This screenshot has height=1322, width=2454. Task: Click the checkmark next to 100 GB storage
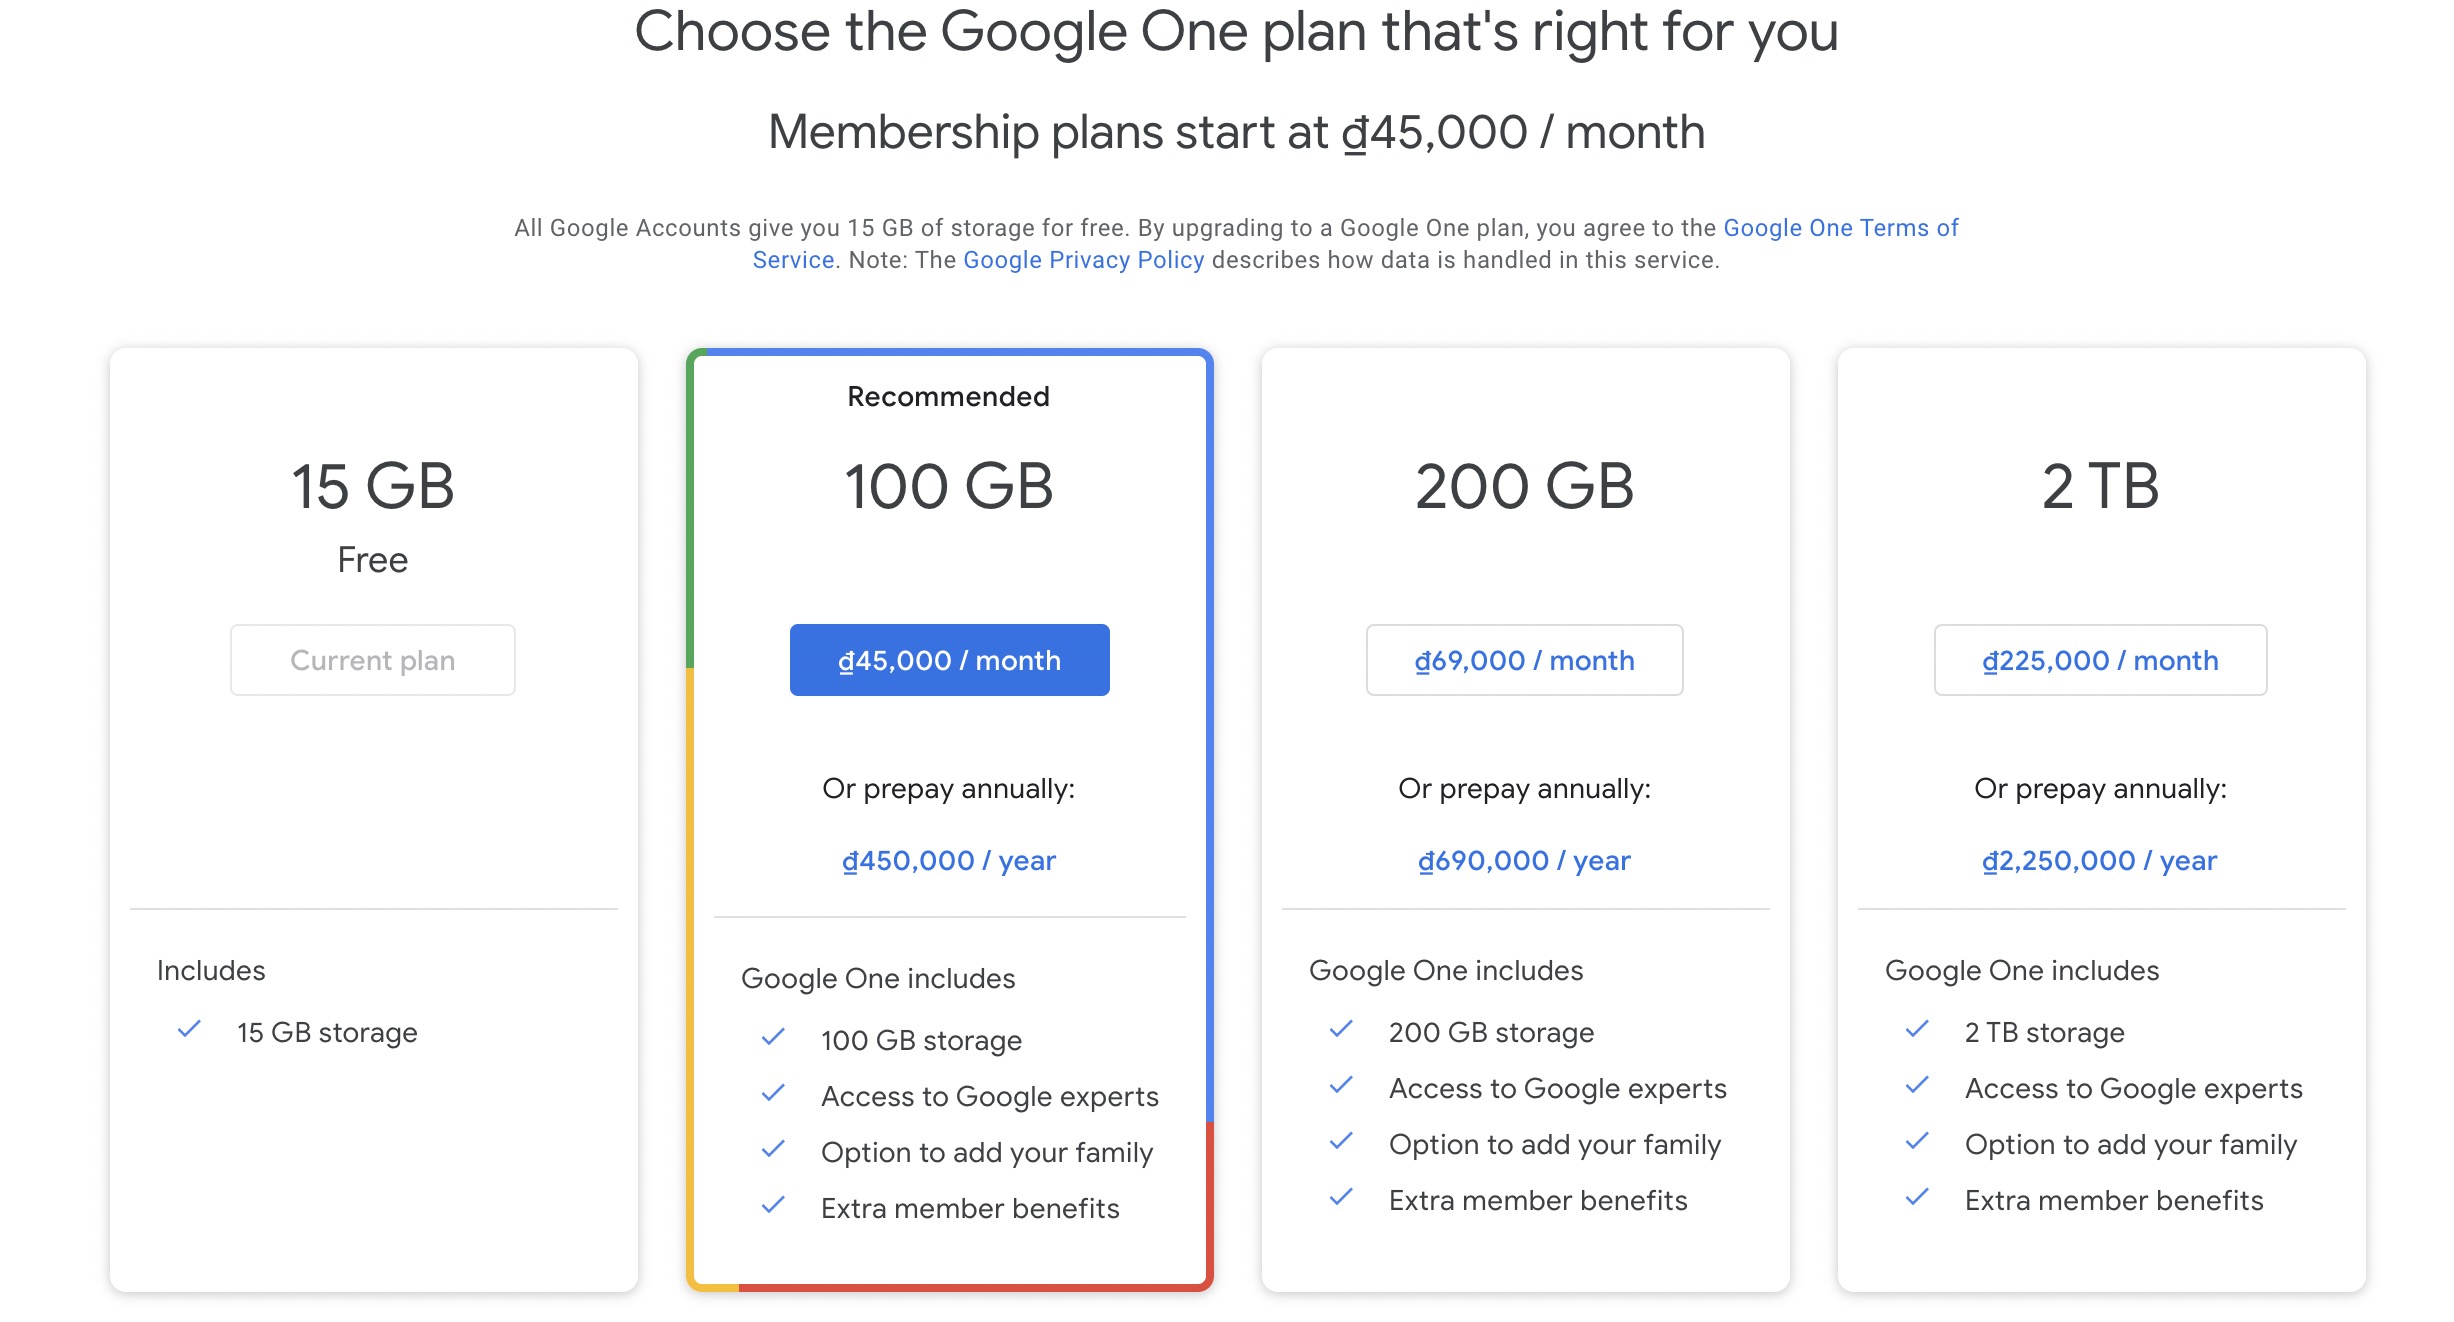[773, 1037]
